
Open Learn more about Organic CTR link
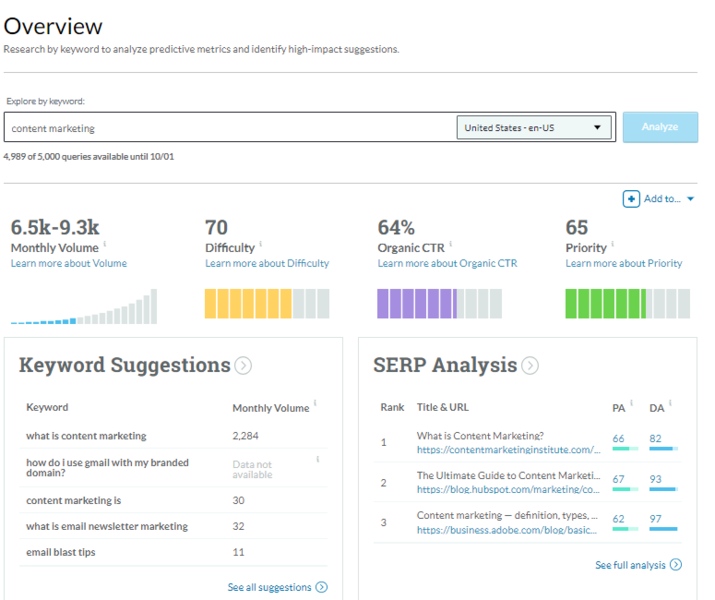coord(447,263)
